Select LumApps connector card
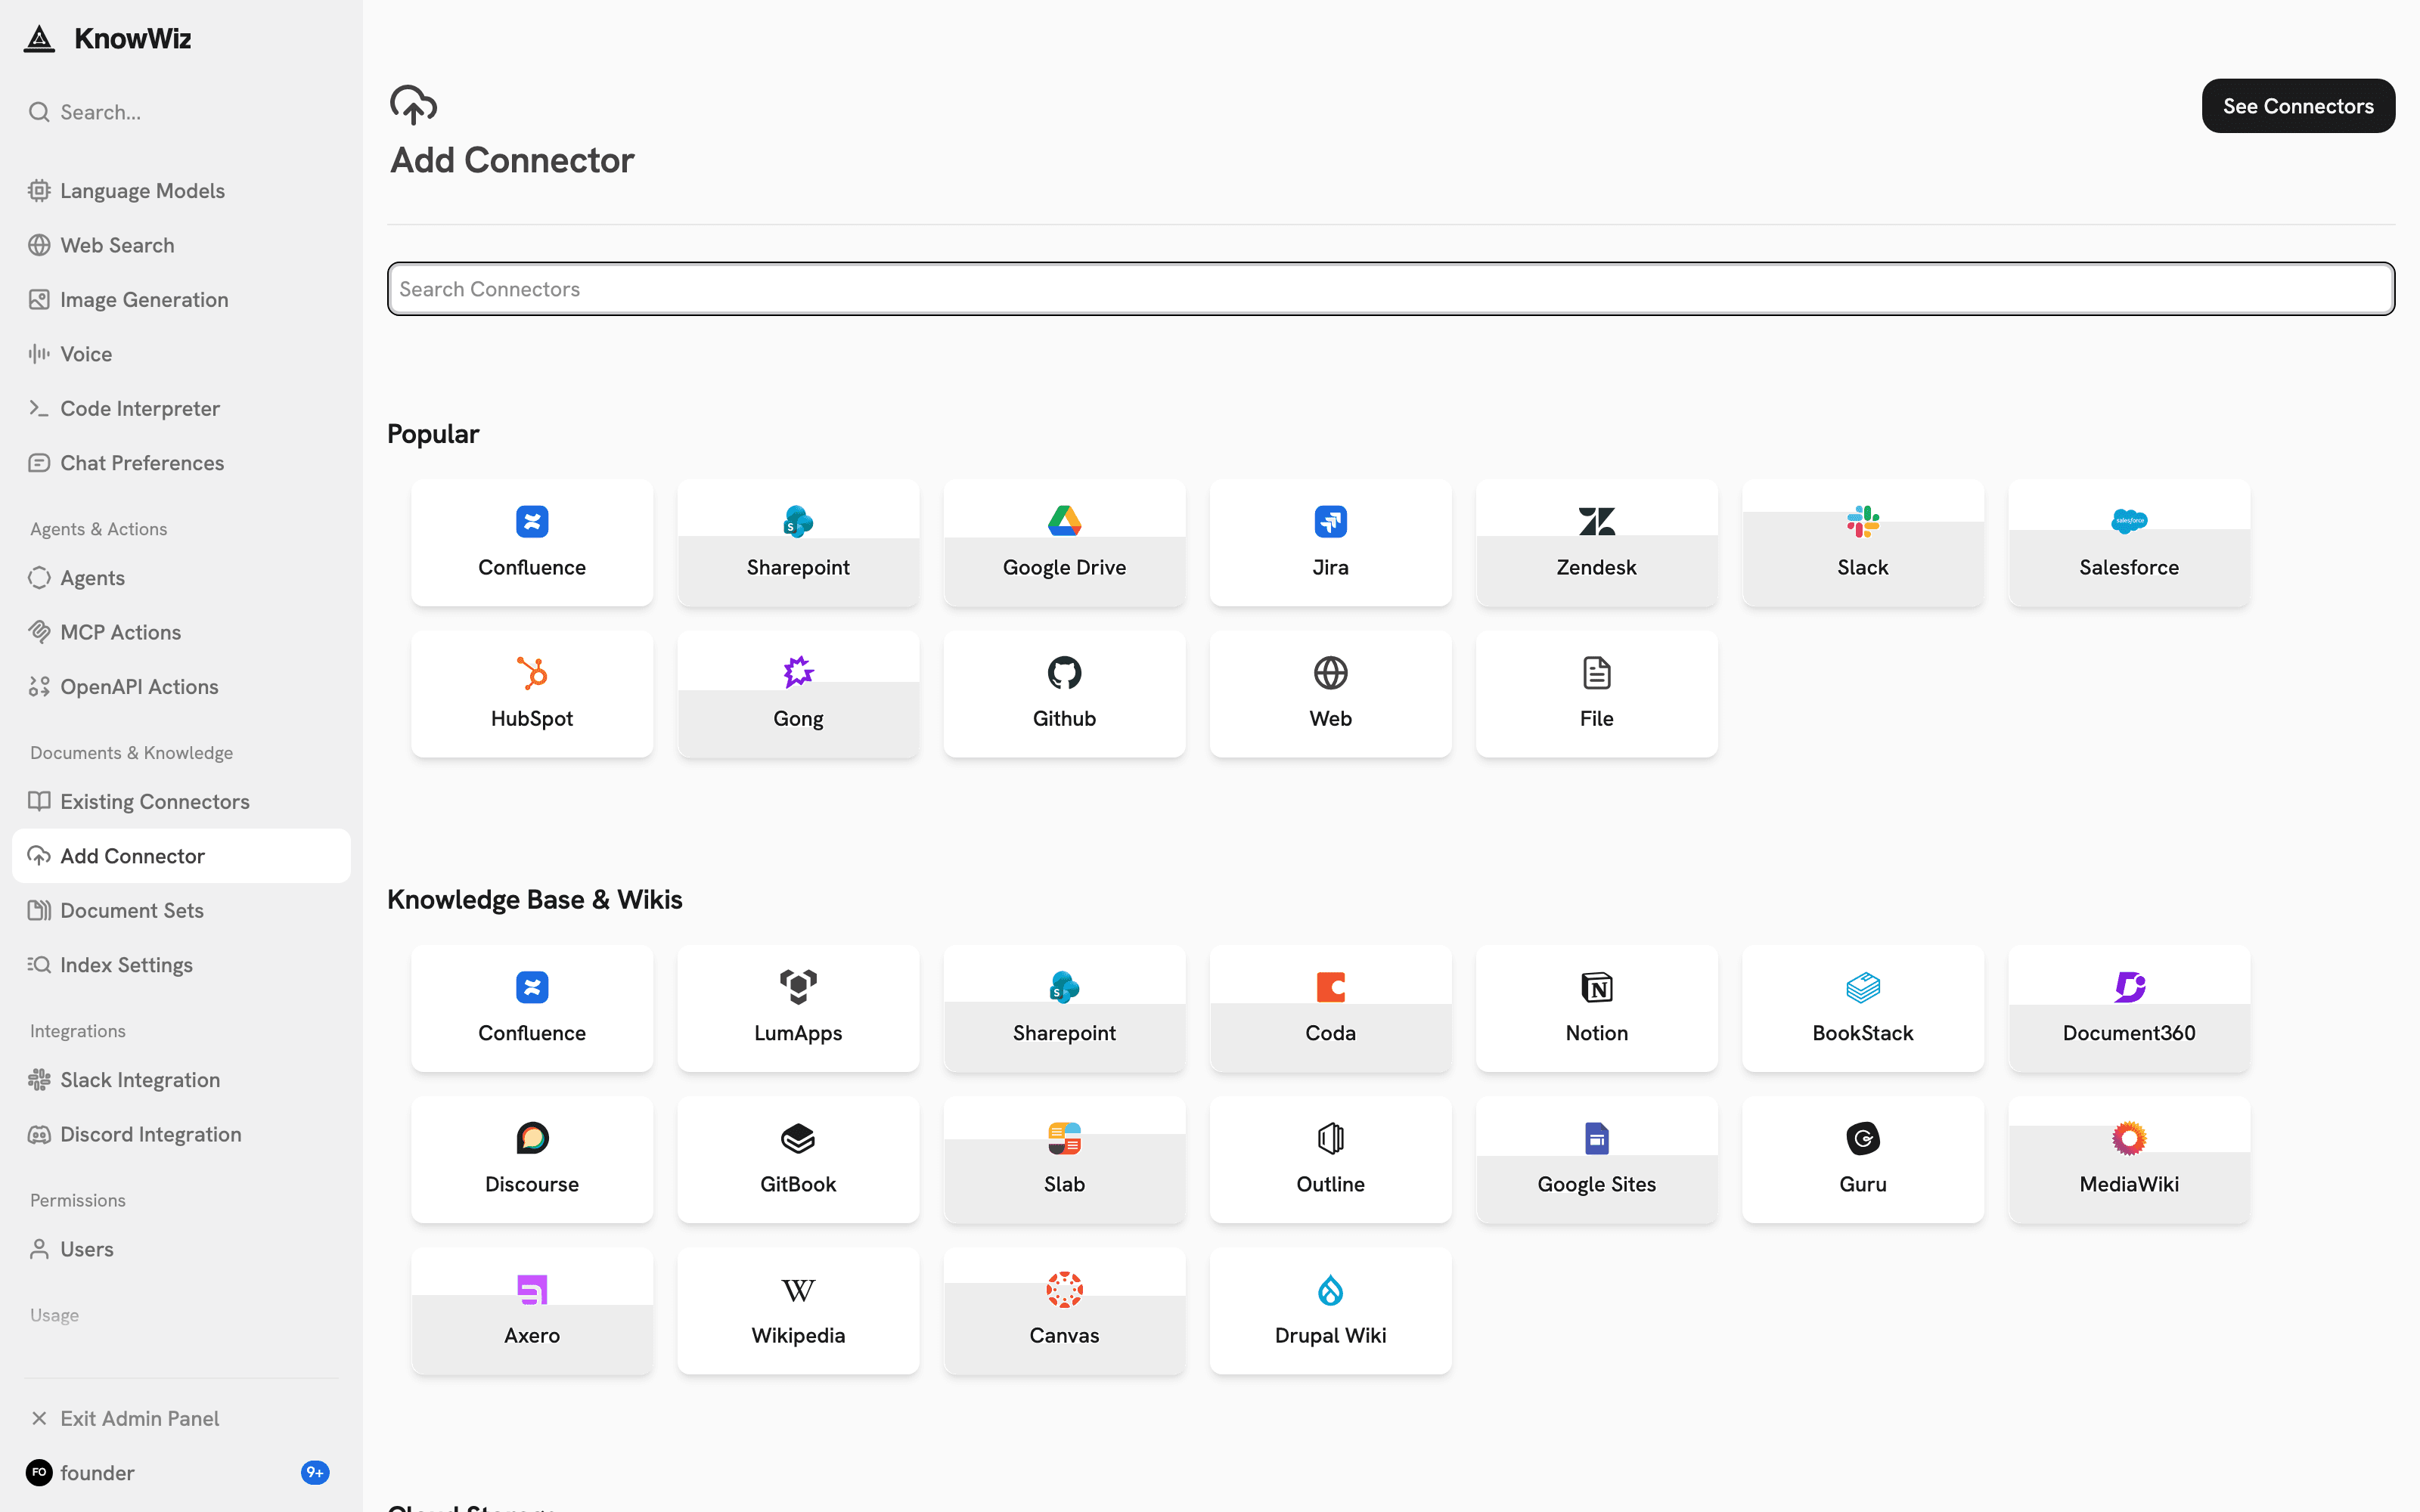Viewport: 2420px width, 1512px height. tap(798, 1008)
